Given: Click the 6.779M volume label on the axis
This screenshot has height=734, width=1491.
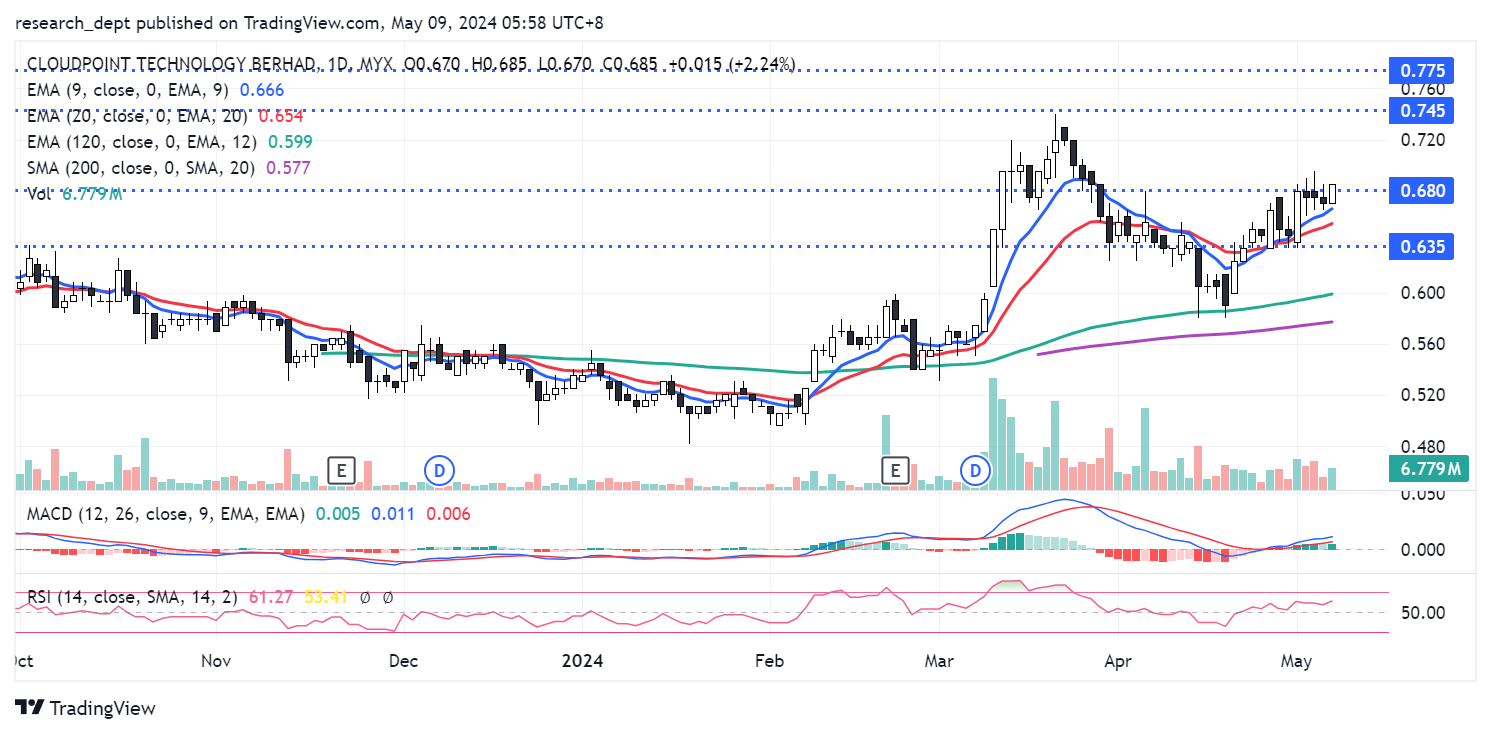Looking at the screenshot, I should click(x=1426, y=468).
